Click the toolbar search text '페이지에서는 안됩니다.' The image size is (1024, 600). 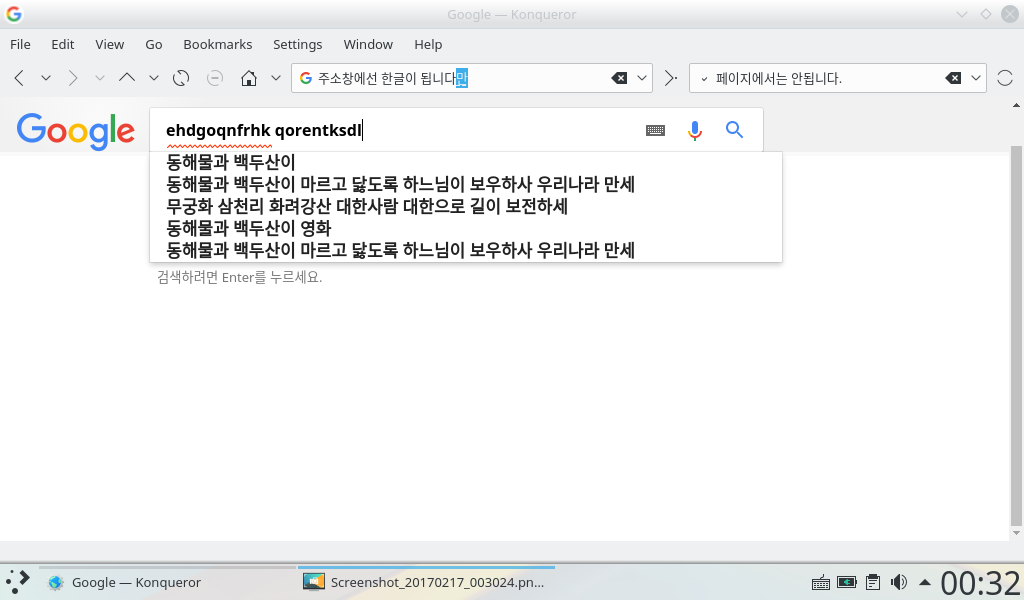coord(778,79)
